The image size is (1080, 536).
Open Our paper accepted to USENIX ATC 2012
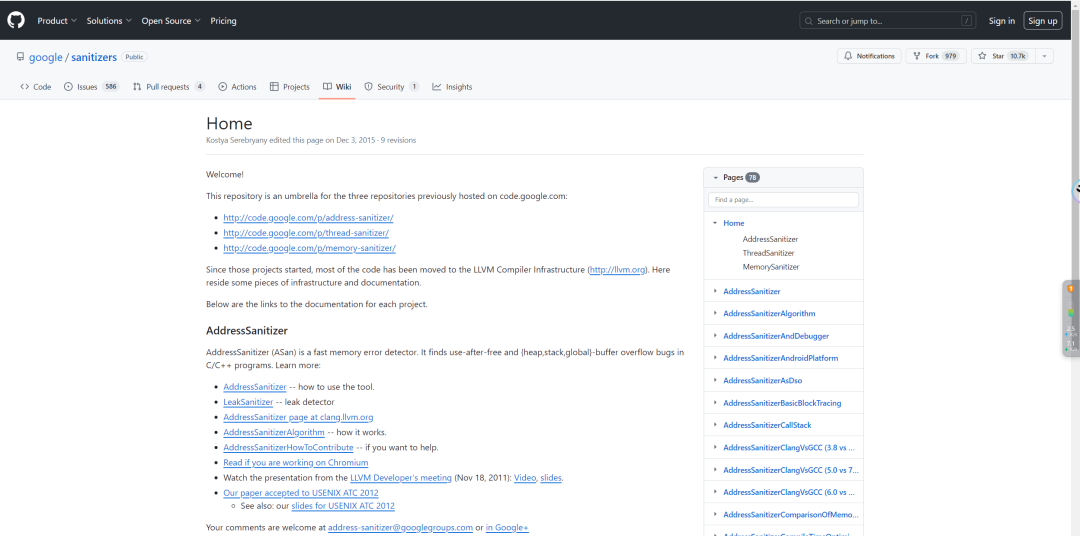coord(301,493)
